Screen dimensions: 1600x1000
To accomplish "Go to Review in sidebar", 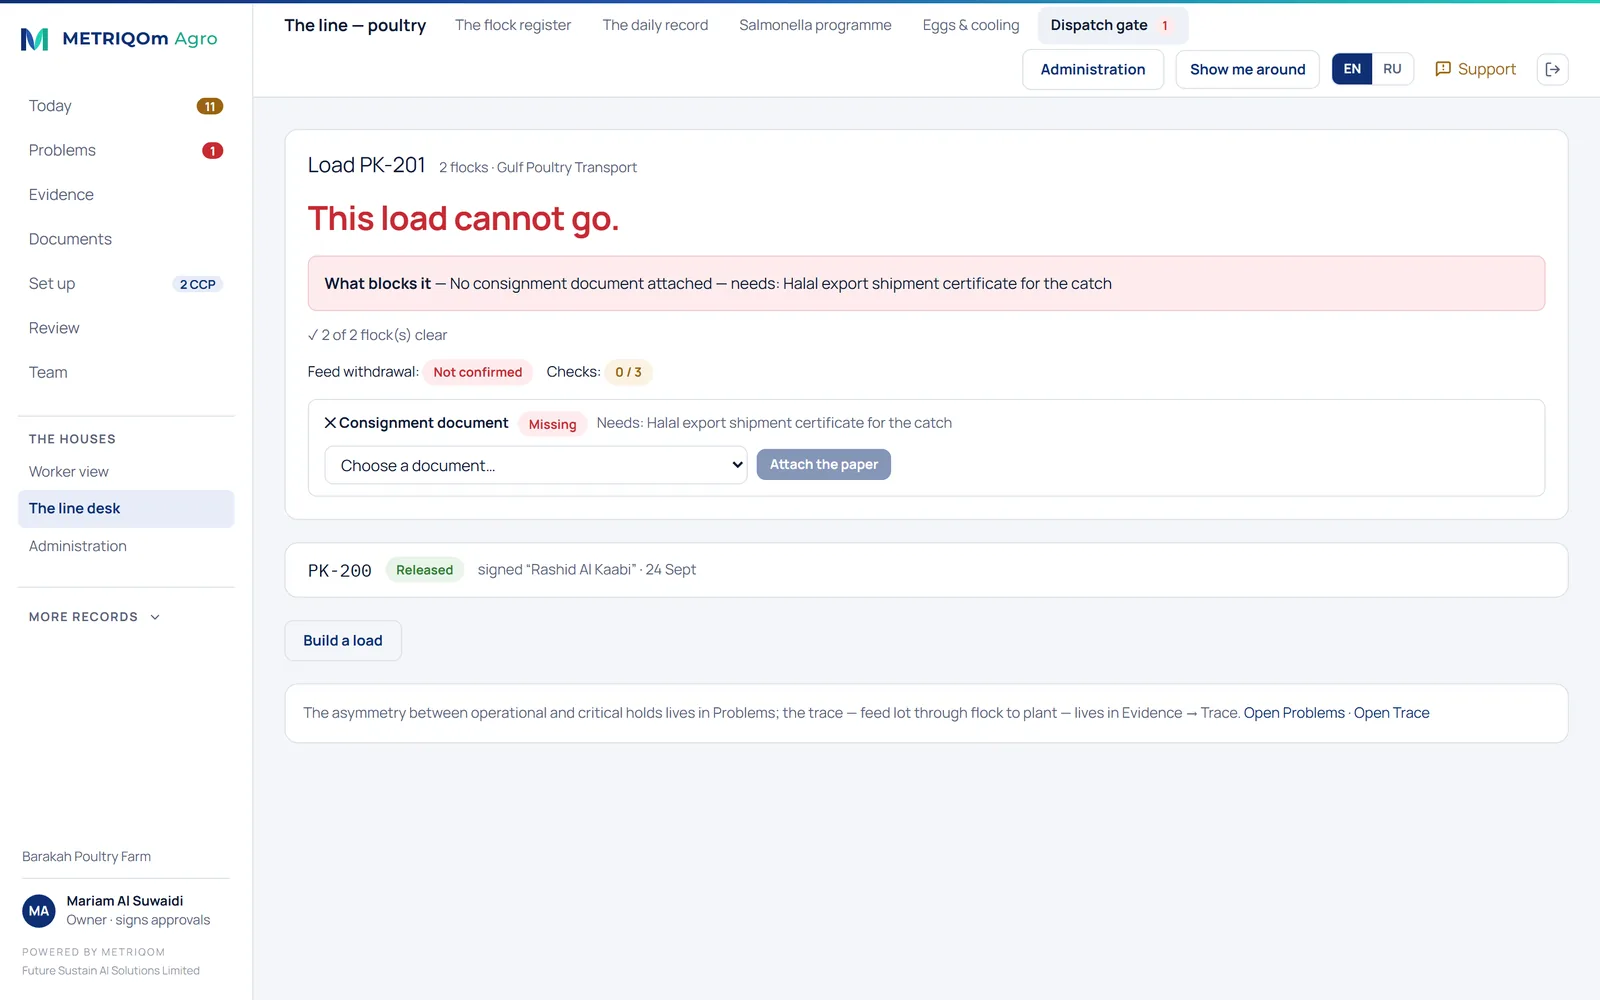I will (x=126, y=328).
